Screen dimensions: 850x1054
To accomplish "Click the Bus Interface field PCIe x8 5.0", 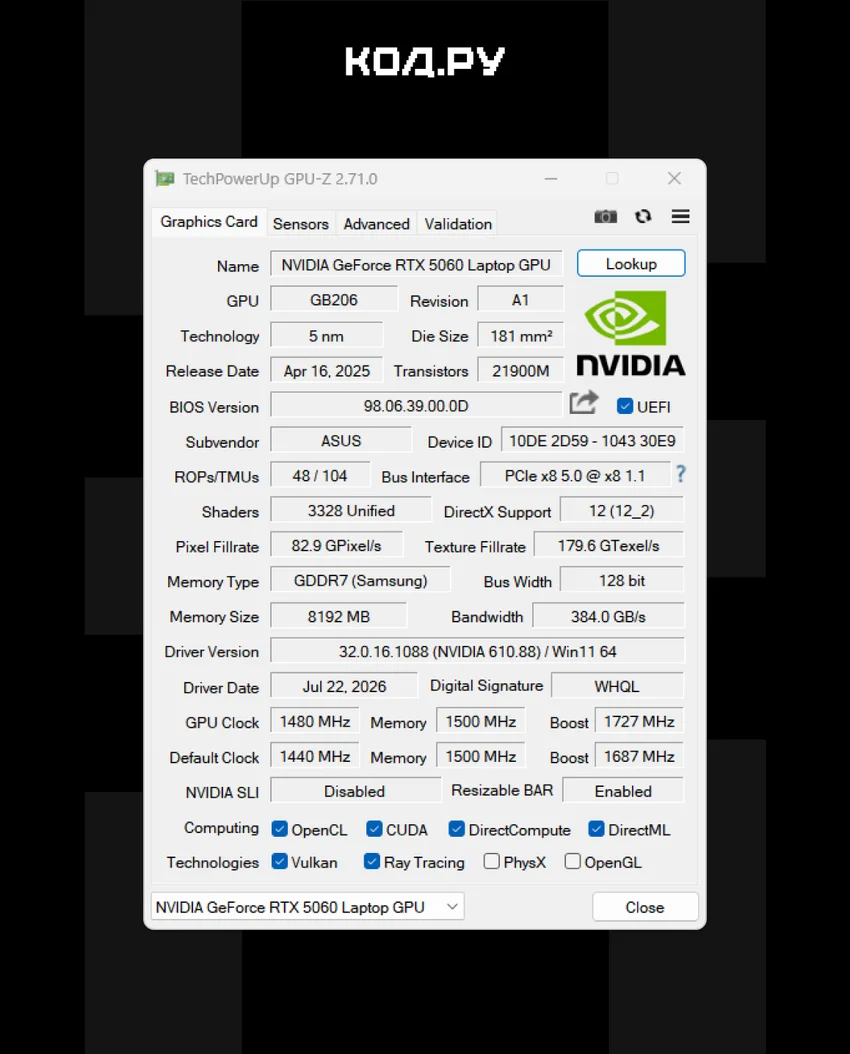I will [575, 476].
